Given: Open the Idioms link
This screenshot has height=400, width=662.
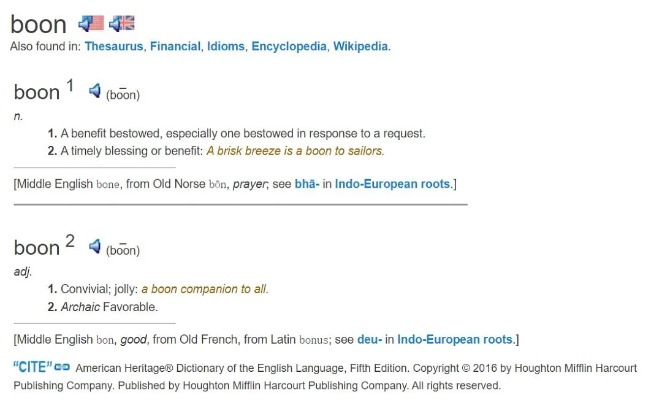Looking at the screenshot, I should tap(227, 47).
